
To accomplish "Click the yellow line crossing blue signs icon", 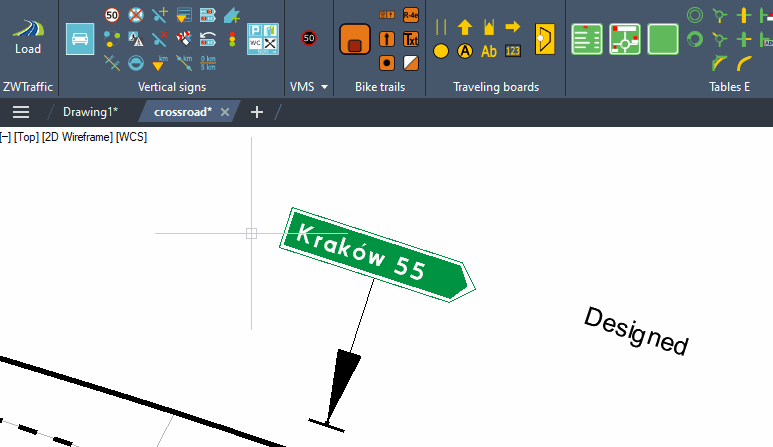I will (x=112, y=63).
